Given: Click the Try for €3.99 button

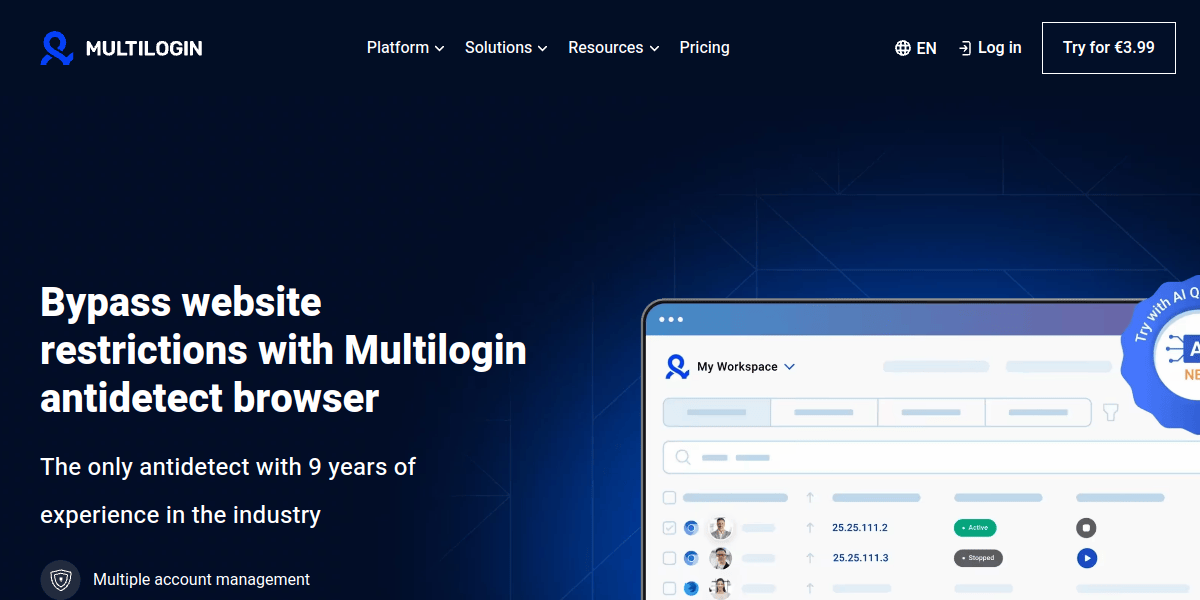Looking at the screenshot, I should pyautogui.click(x=1108, y=48).
